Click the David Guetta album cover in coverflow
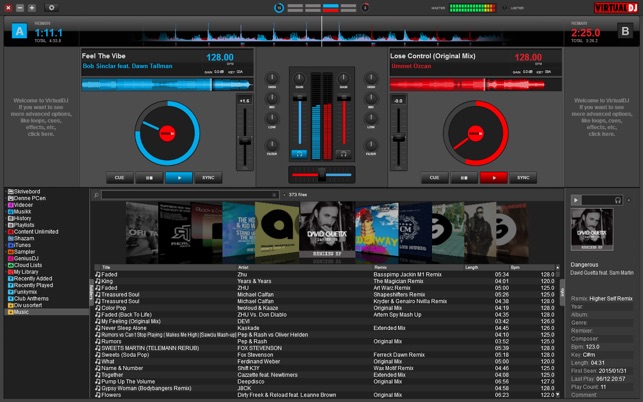Viewport: 643px width, 402px height. tap(326, 229)
